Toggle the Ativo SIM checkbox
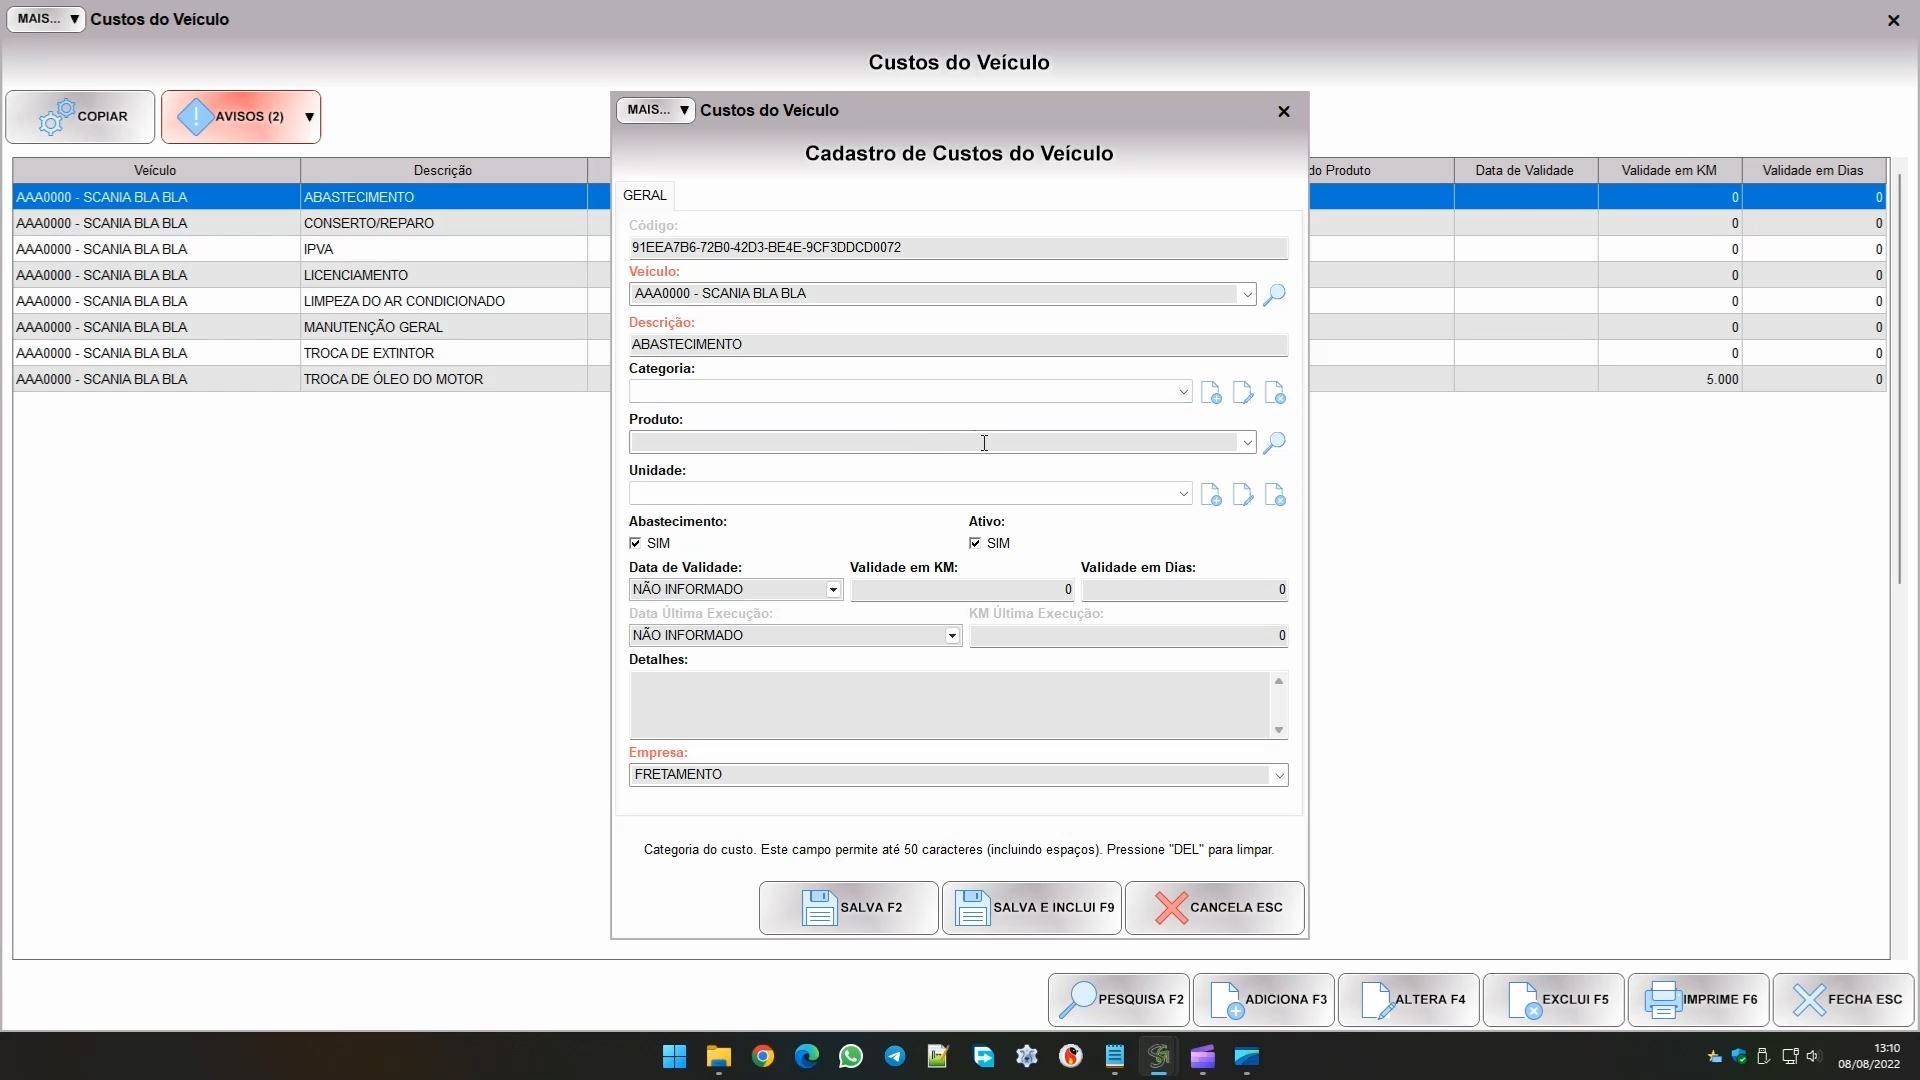The height and width of the screenshot is (1080, 1920). coord(975,543)
